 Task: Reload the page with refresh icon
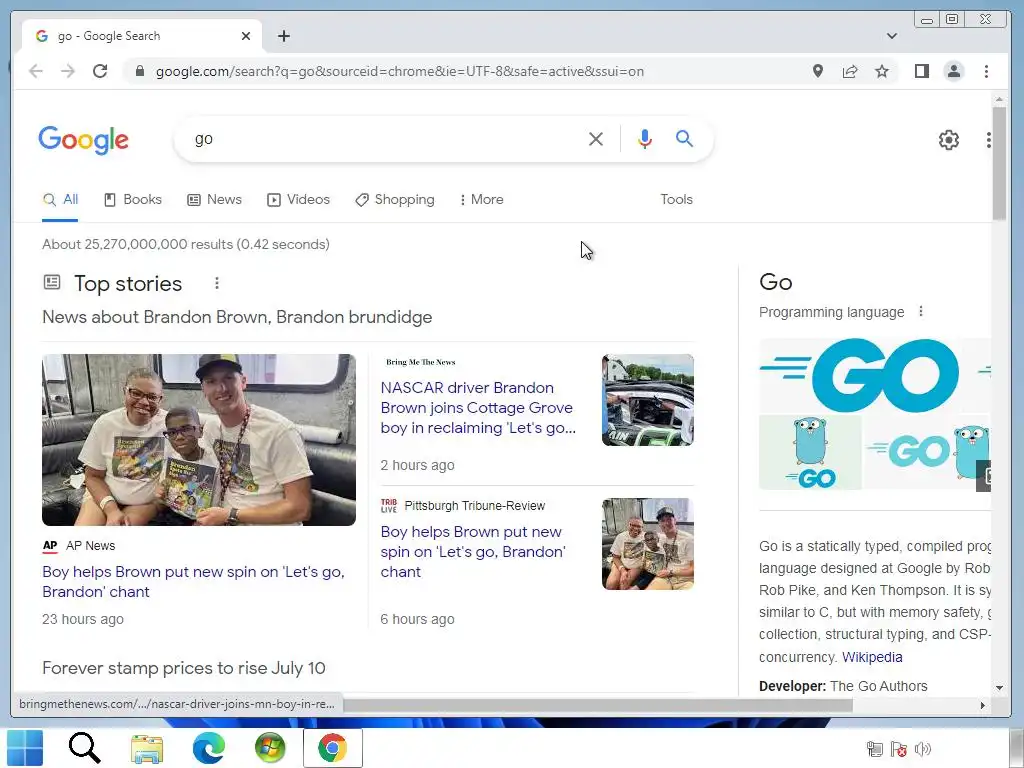pos(100,71)
